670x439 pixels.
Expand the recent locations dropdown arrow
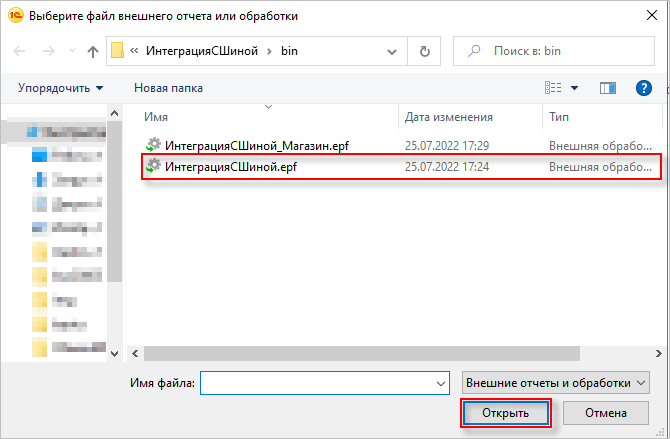[71, 51]
